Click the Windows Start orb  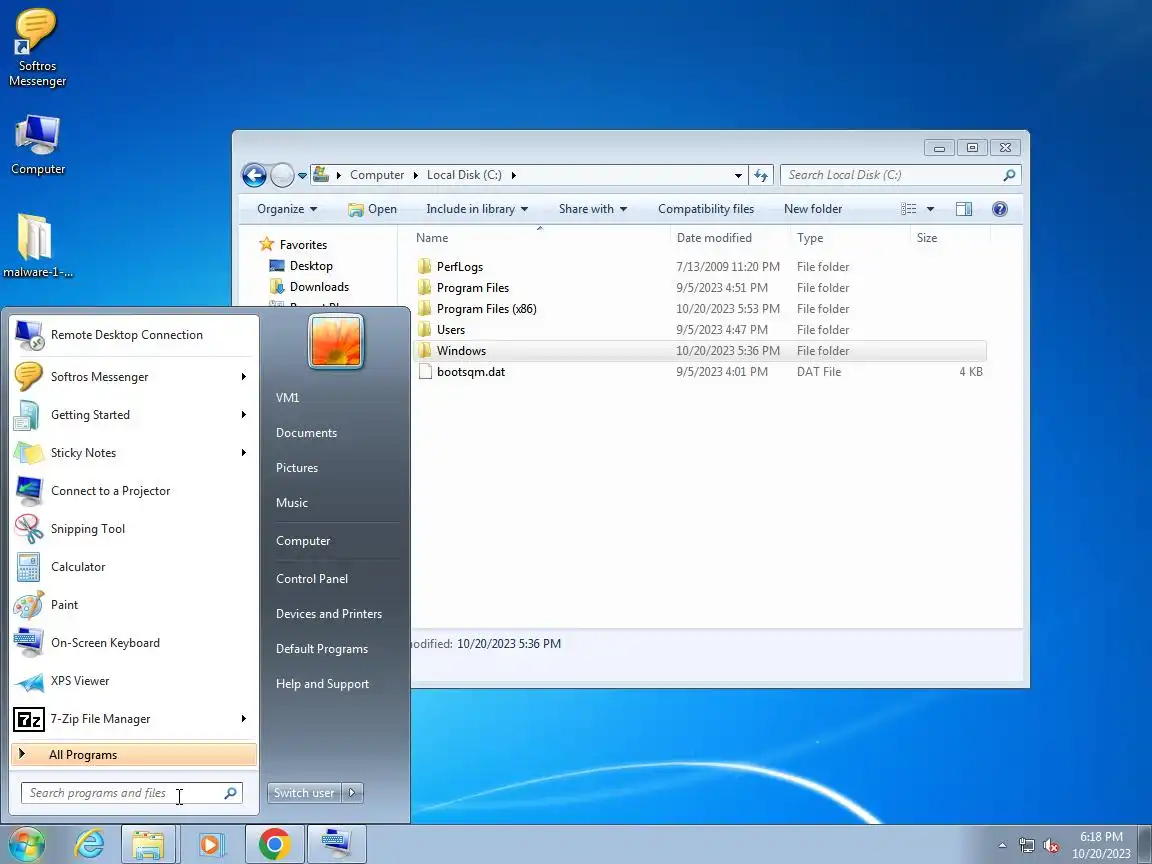point(26,844)
